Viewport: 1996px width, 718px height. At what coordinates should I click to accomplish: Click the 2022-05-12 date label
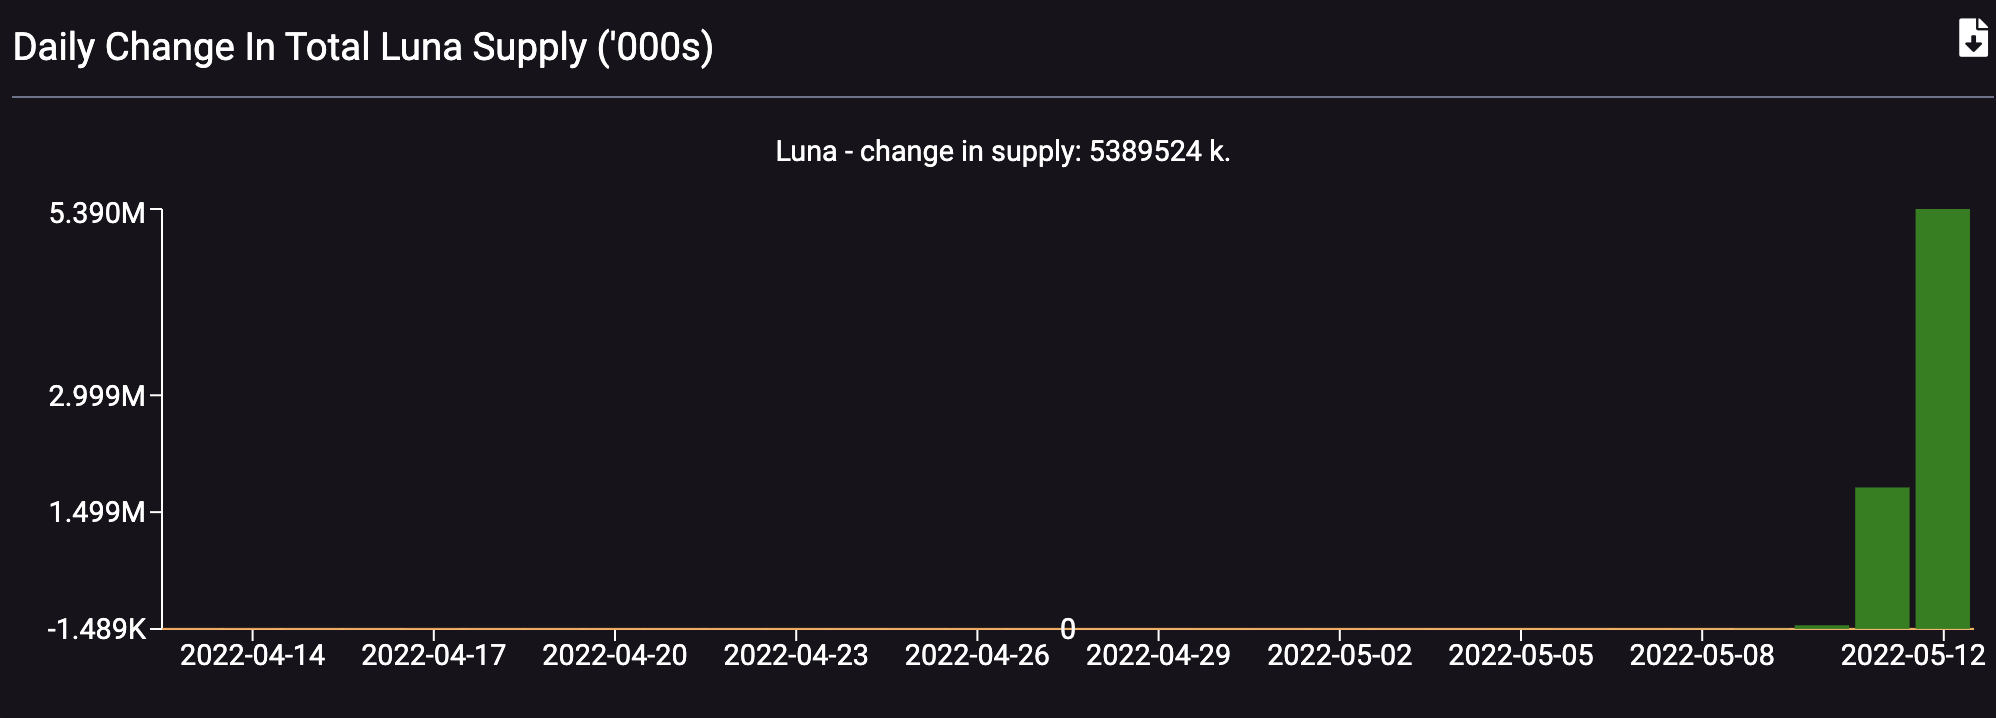(1913, 655)
